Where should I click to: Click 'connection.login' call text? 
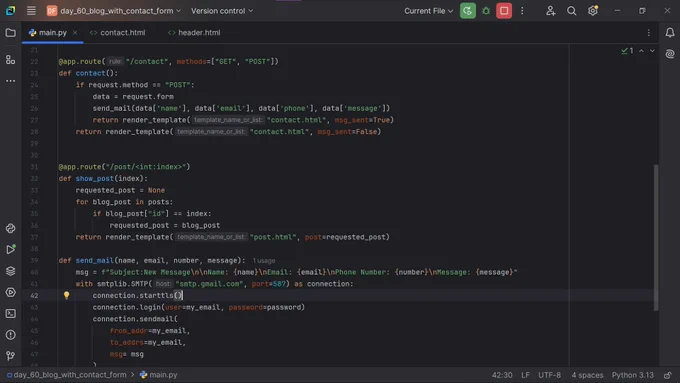[x=127, y=307]
